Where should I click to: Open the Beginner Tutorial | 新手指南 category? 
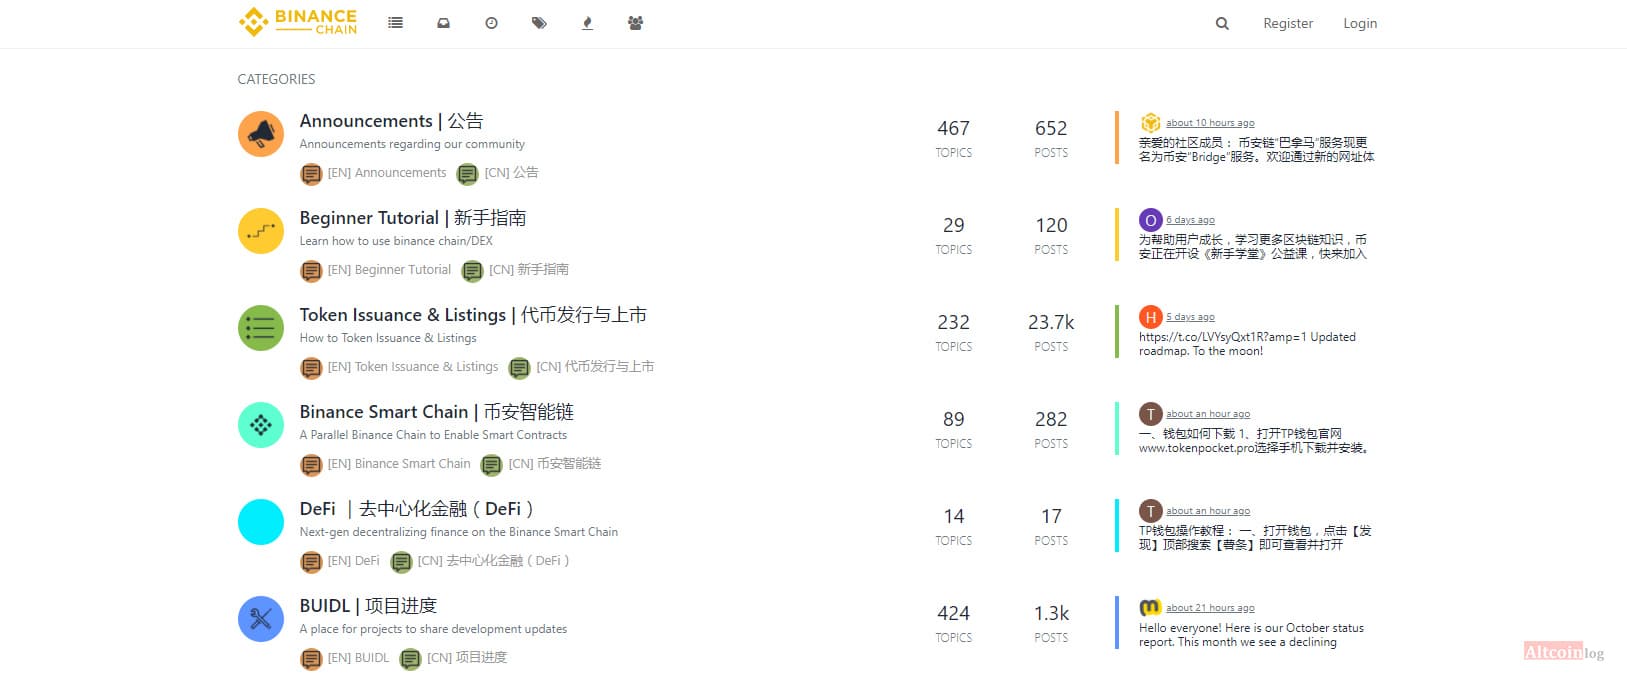point(413,218)
